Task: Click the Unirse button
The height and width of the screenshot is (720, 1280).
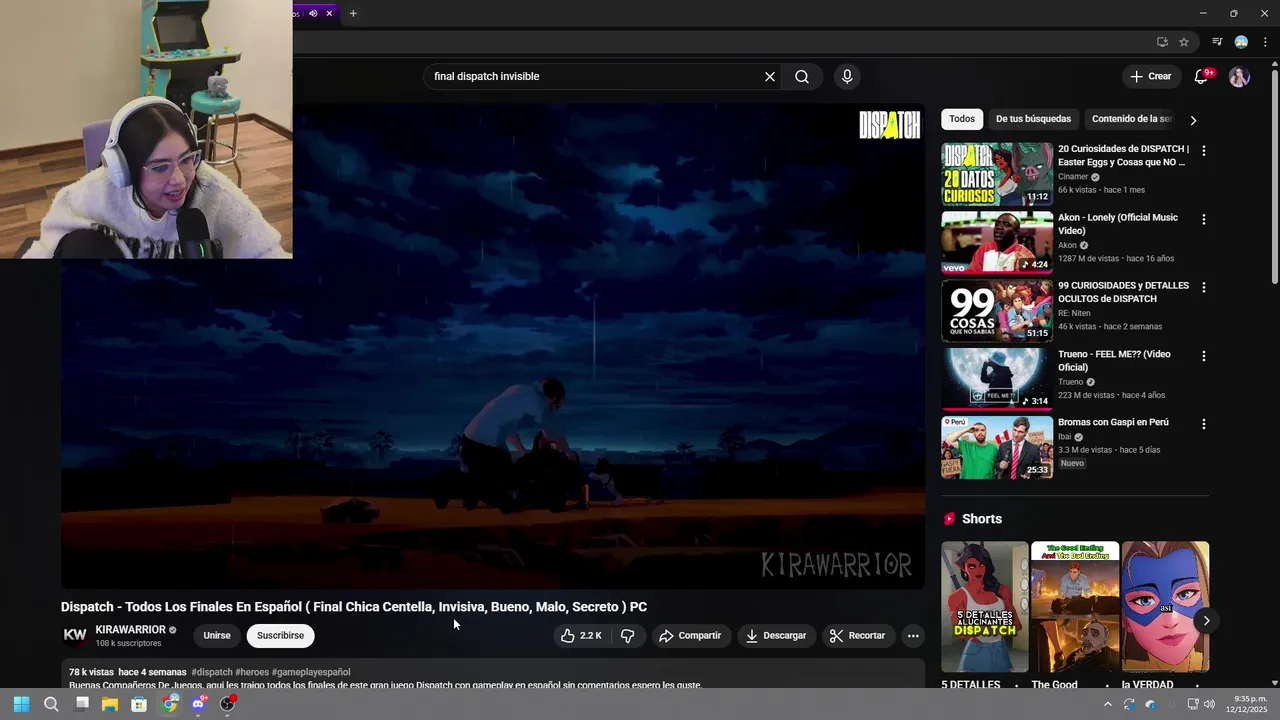Action: pyautogui.click(x=217, y=636)
